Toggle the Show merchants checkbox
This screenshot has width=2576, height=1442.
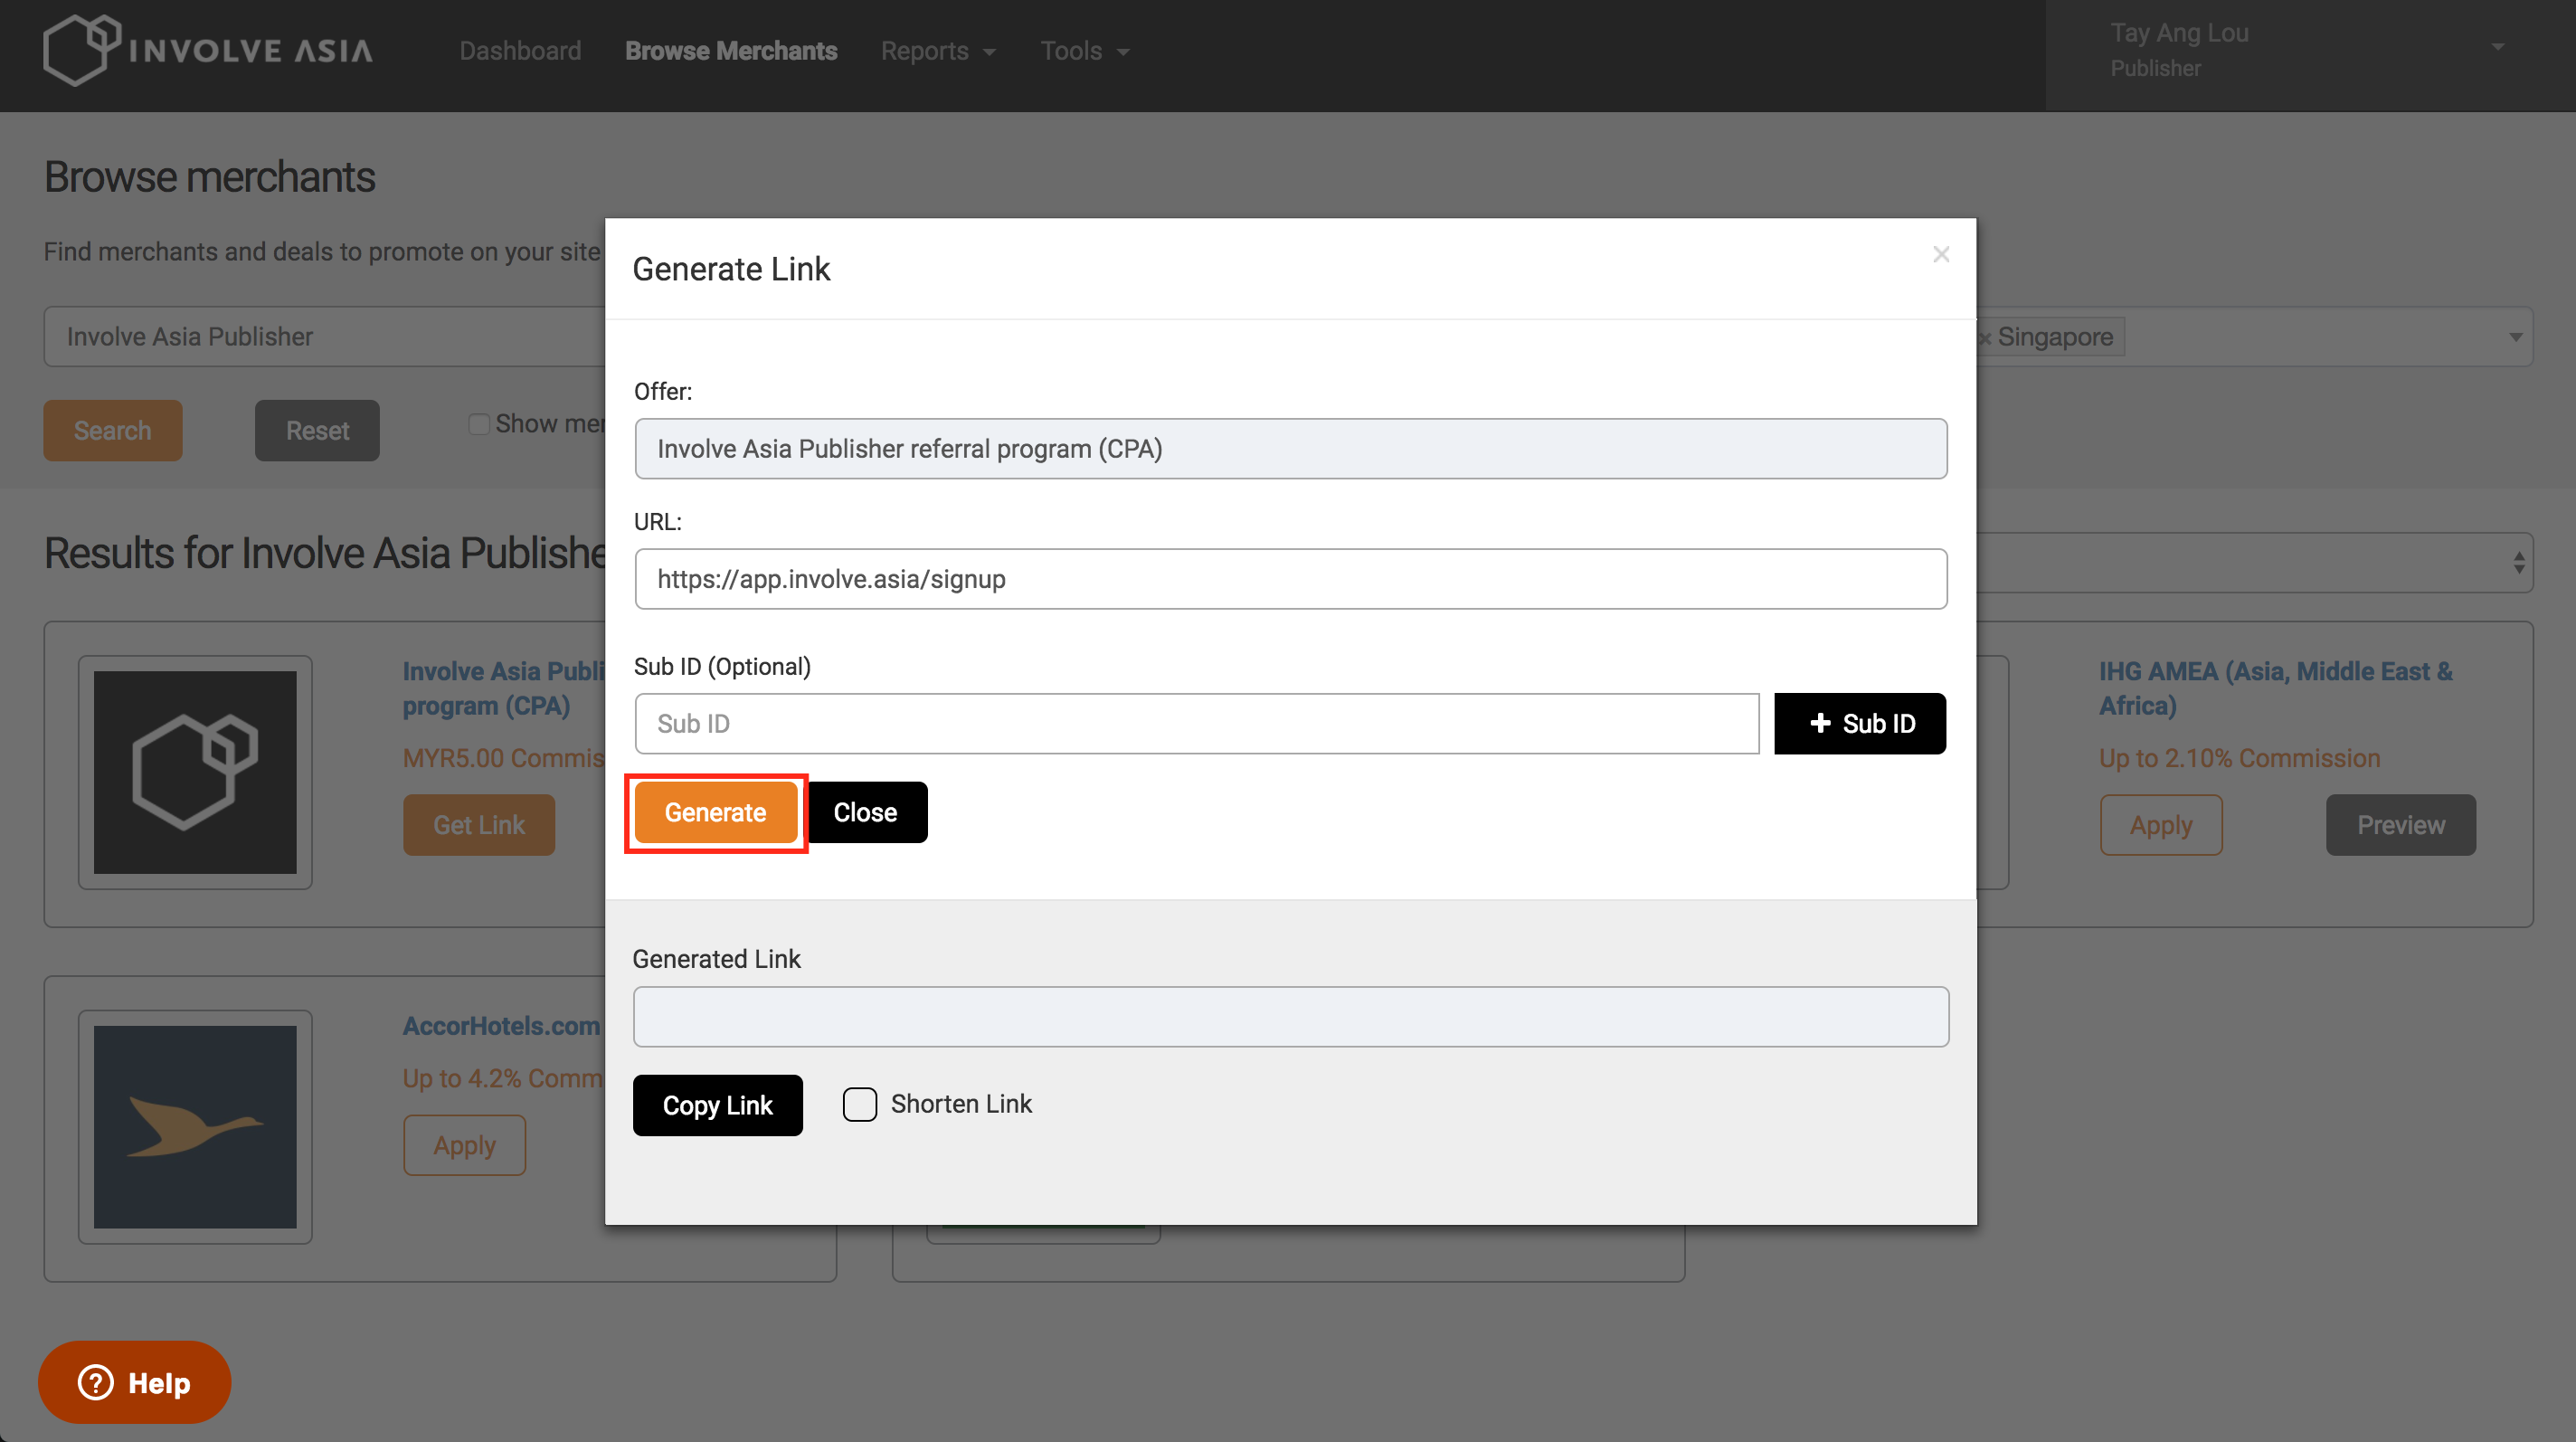tap(479, 424)
